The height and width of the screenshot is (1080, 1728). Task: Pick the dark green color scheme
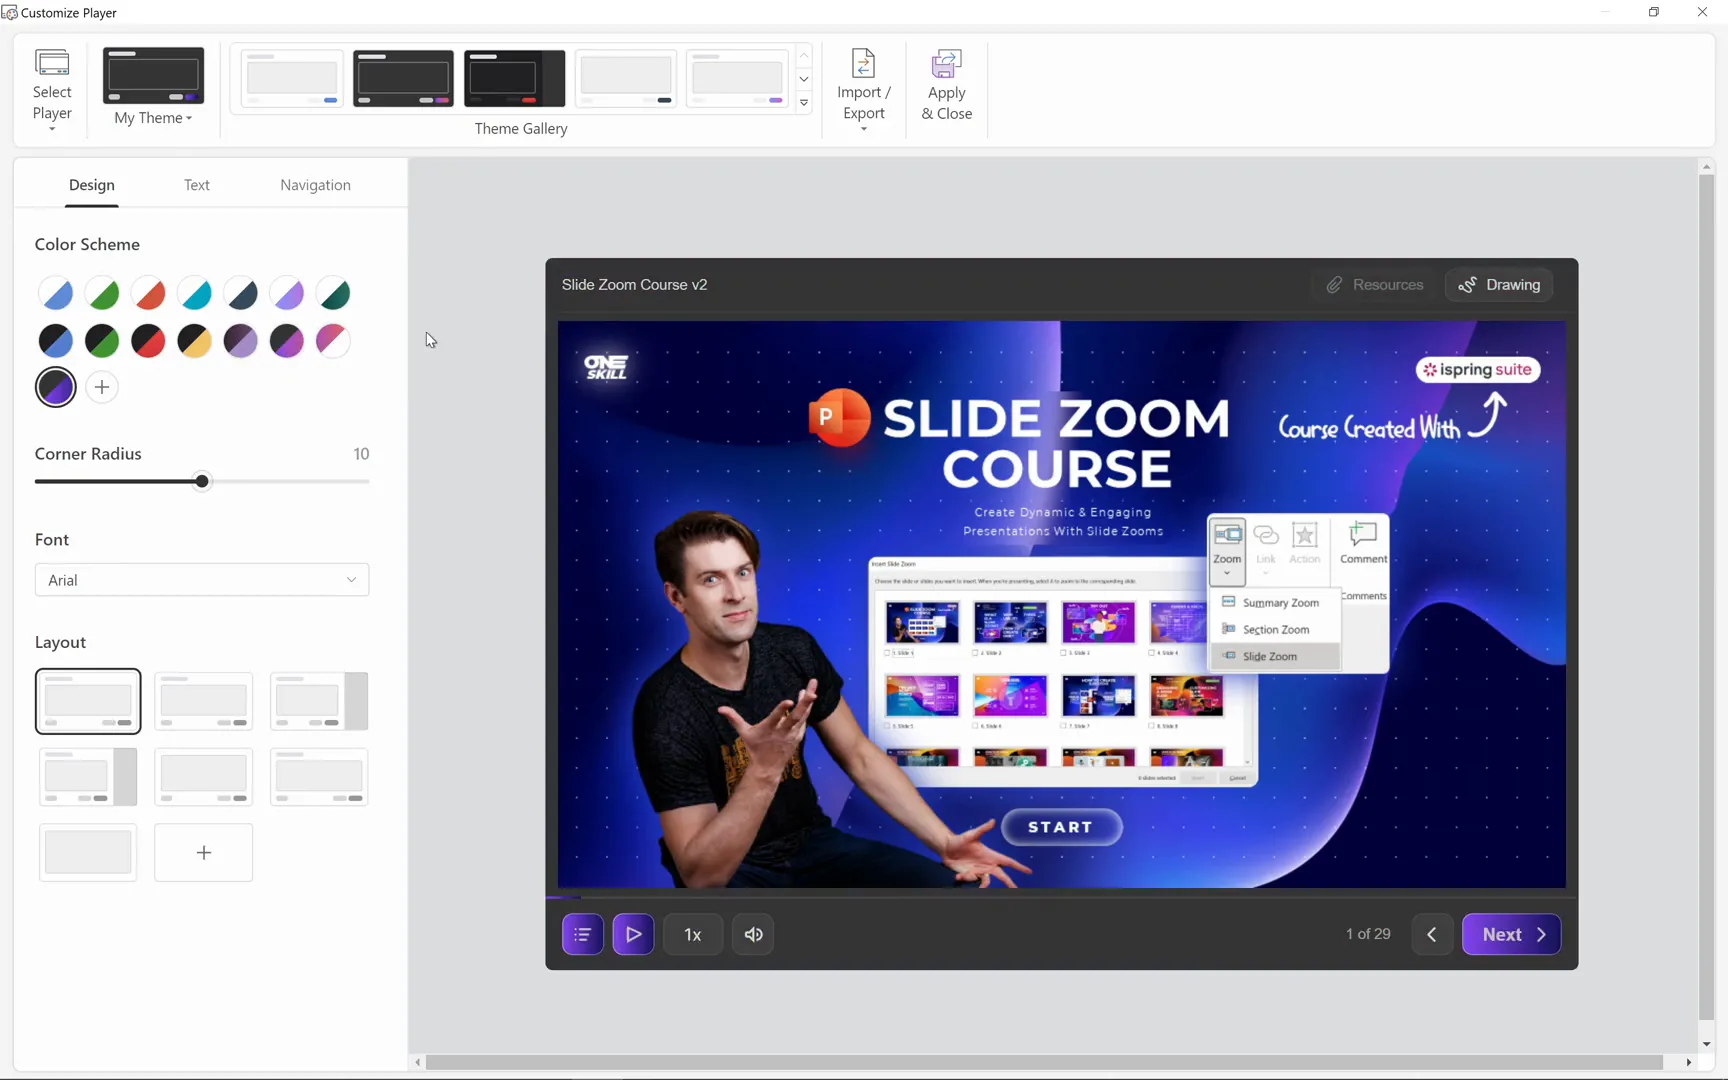point(102,341)
